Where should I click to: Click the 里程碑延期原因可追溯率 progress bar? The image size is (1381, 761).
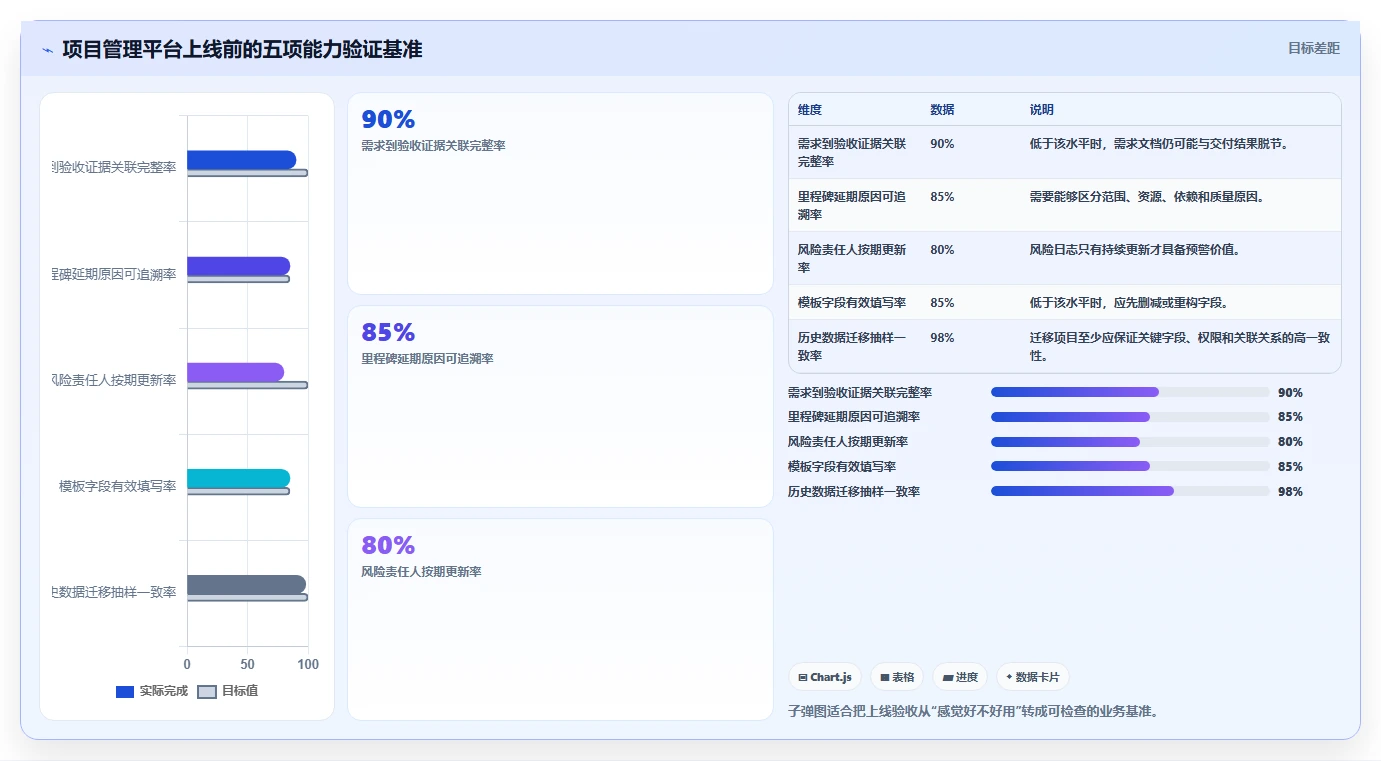[1130, 417]
